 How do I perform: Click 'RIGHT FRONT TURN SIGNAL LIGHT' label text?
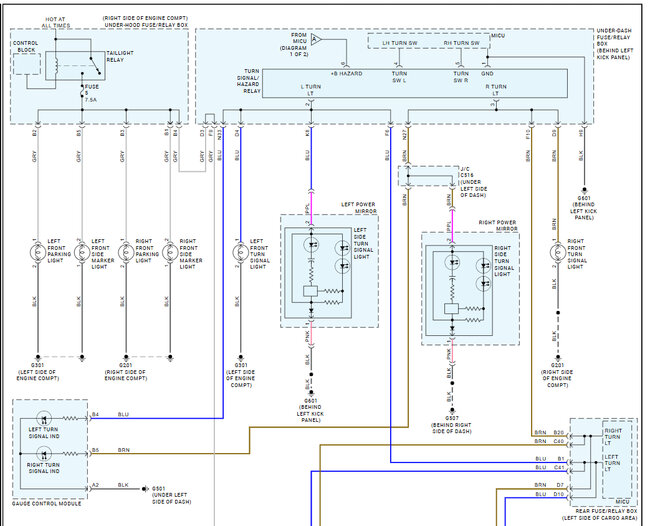click(x=577, y=254)
